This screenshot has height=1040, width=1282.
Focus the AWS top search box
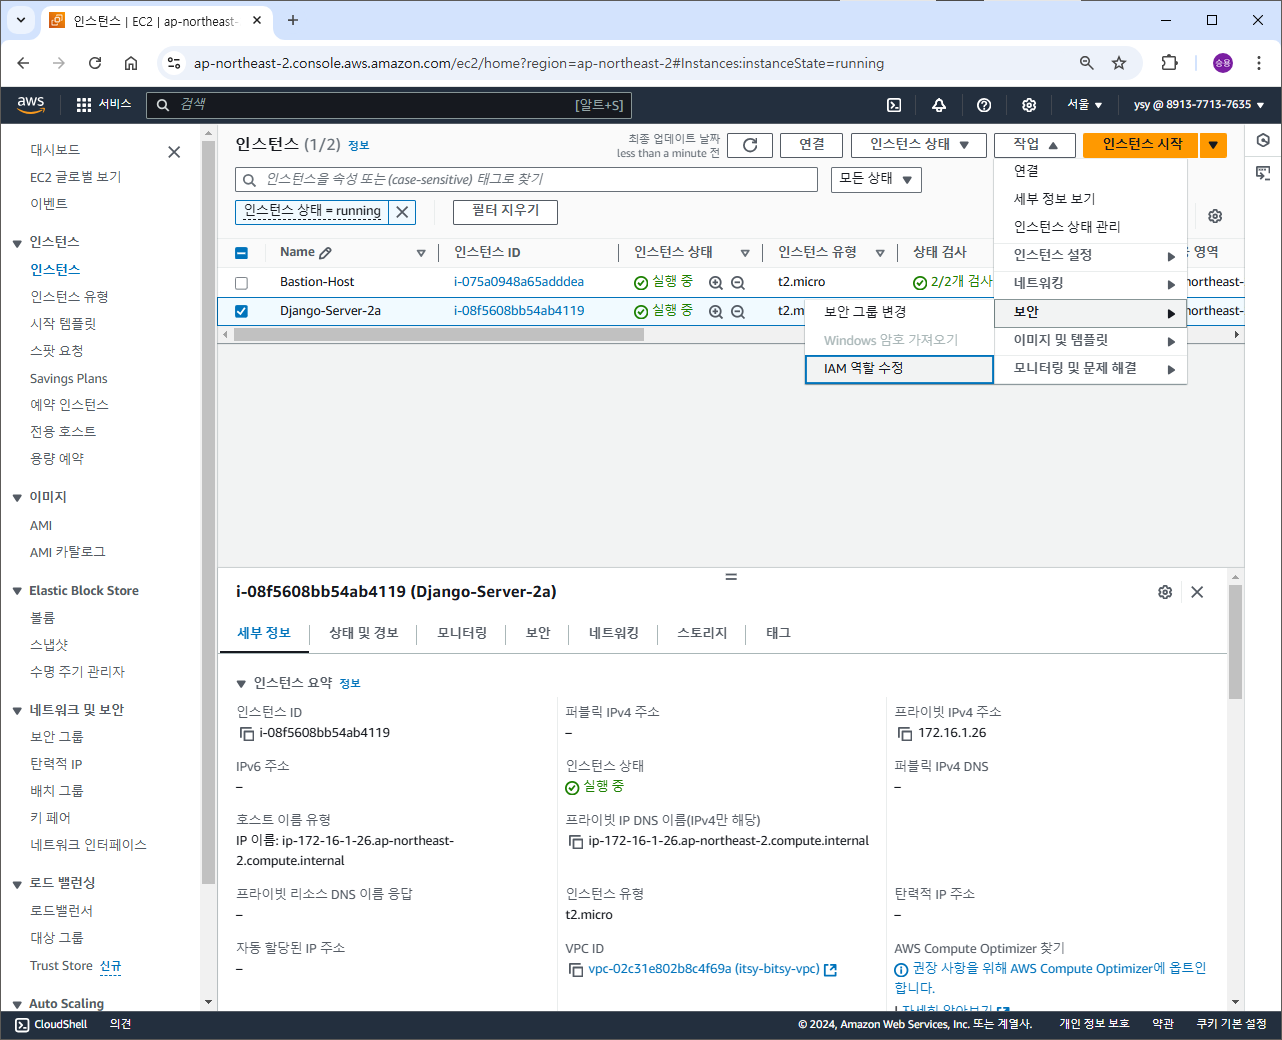tap(389, 105)
